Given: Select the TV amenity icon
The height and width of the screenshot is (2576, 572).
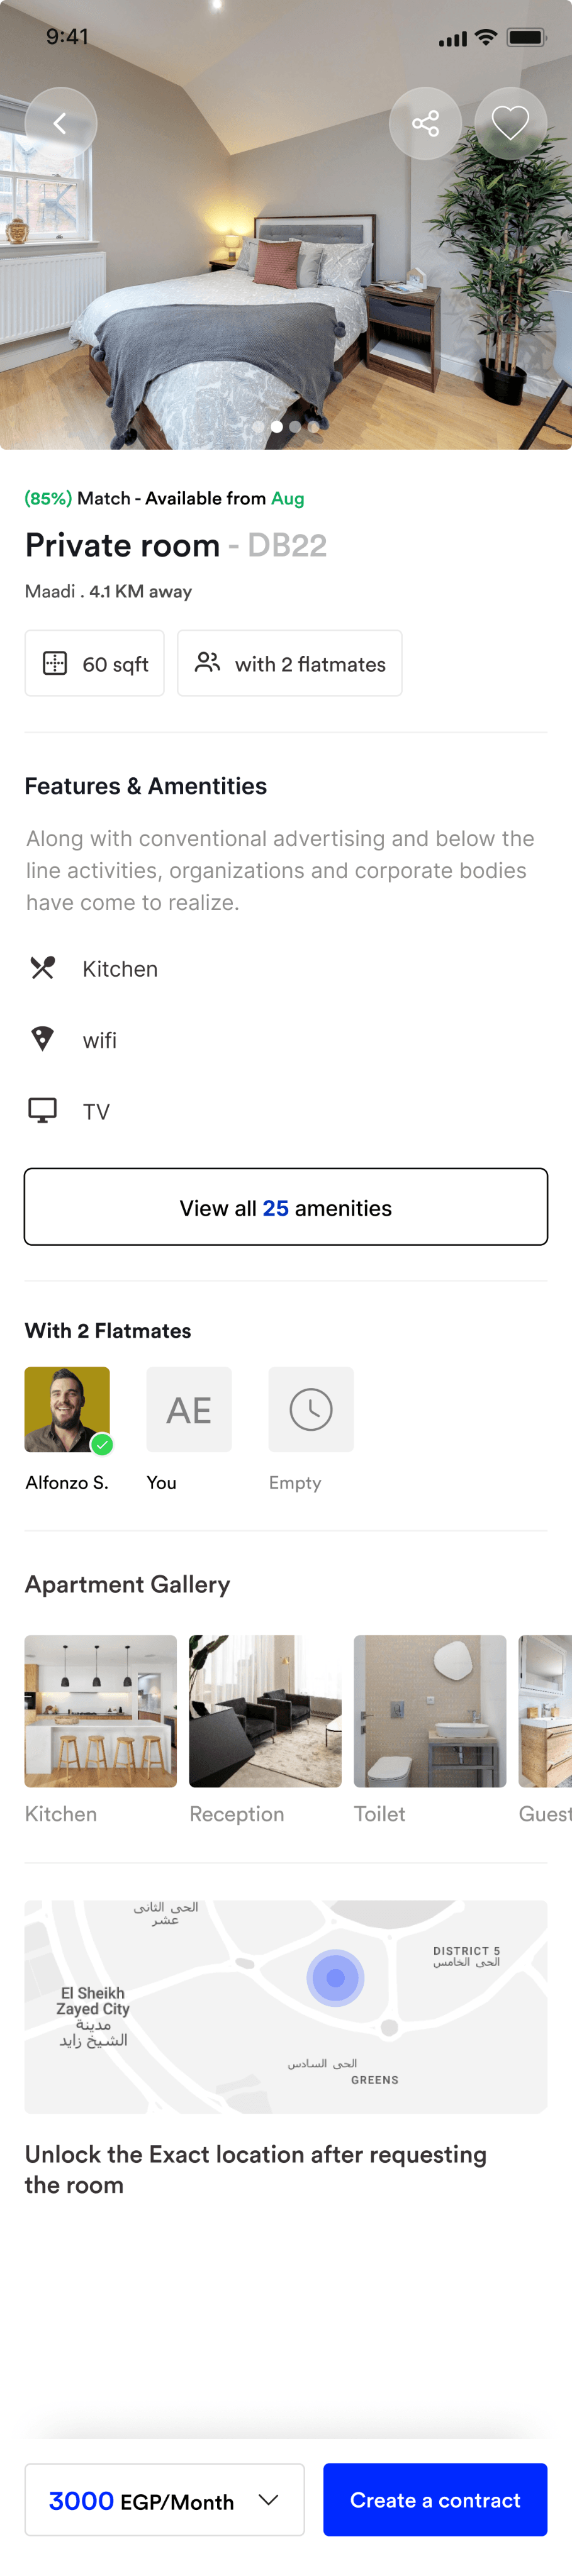Looking at the screenshot, I should [x=42, y=1111].
